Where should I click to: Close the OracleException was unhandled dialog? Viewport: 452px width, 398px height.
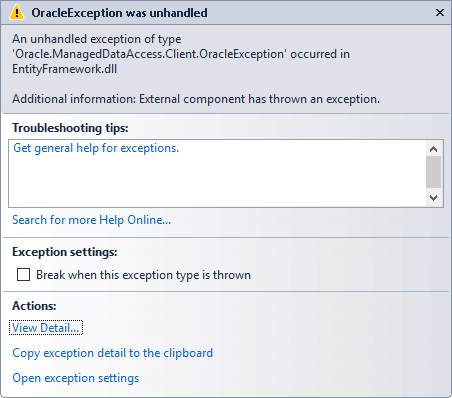coord(440,13)
